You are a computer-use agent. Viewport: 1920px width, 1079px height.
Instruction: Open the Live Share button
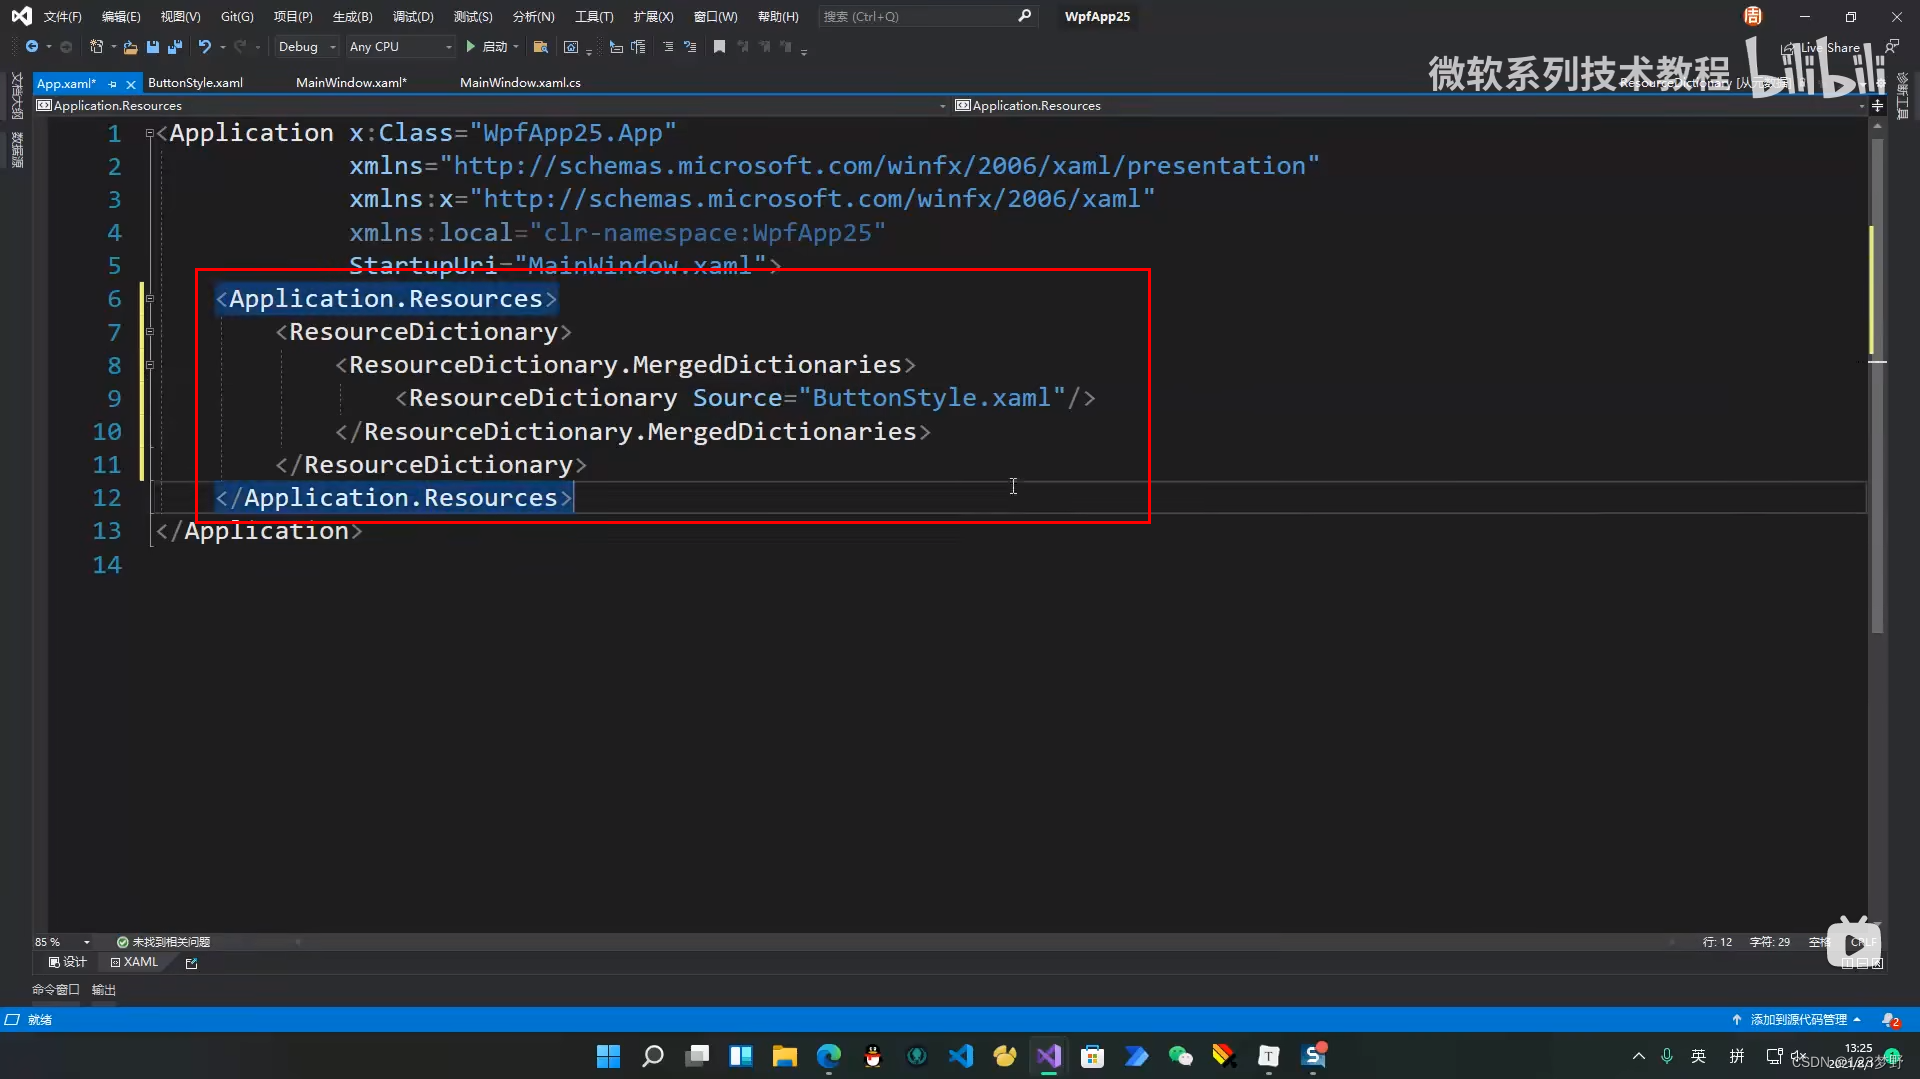click(1822, 47)
